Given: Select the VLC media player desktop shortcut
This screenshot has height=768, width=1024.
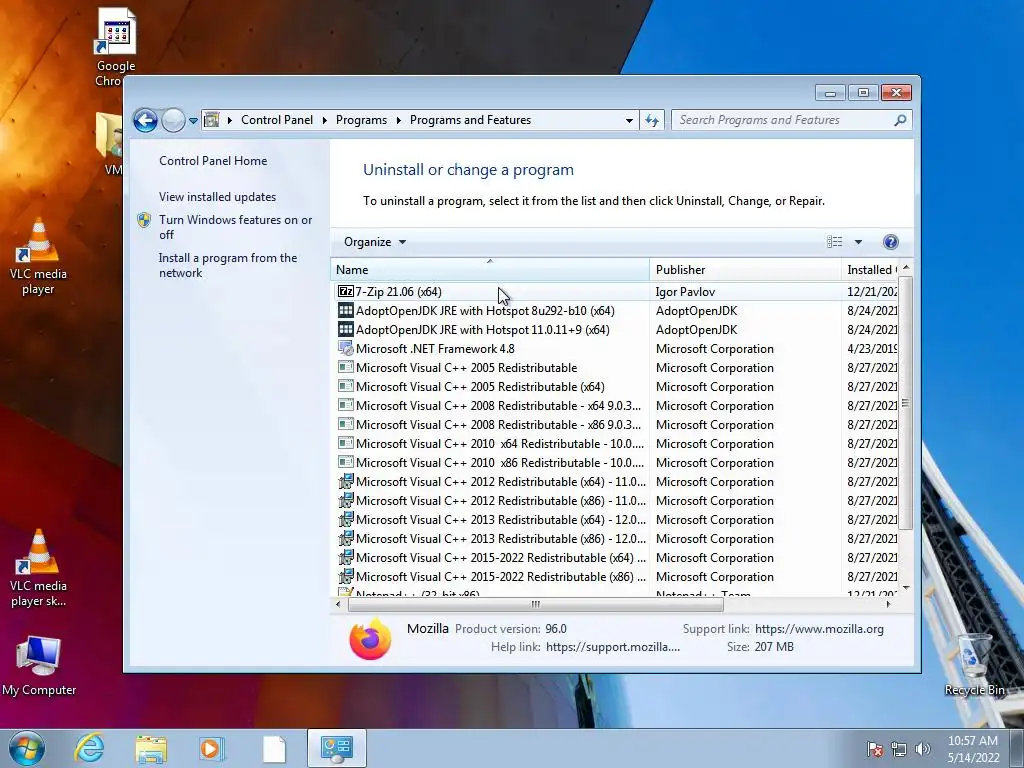Looking at the screenshot, I should coord(38,257).
